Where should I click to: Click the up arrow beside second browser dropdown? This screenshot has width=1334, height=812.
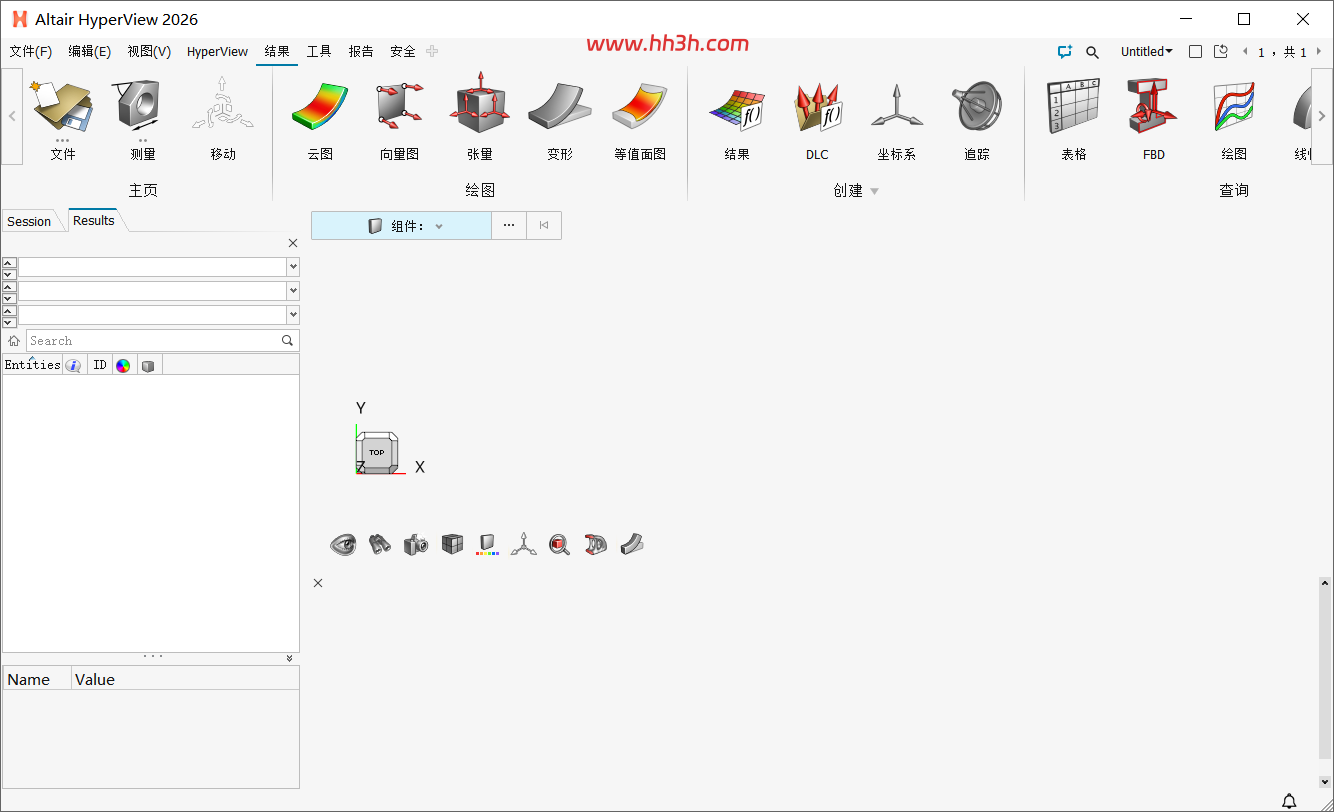tap(9, 286)
